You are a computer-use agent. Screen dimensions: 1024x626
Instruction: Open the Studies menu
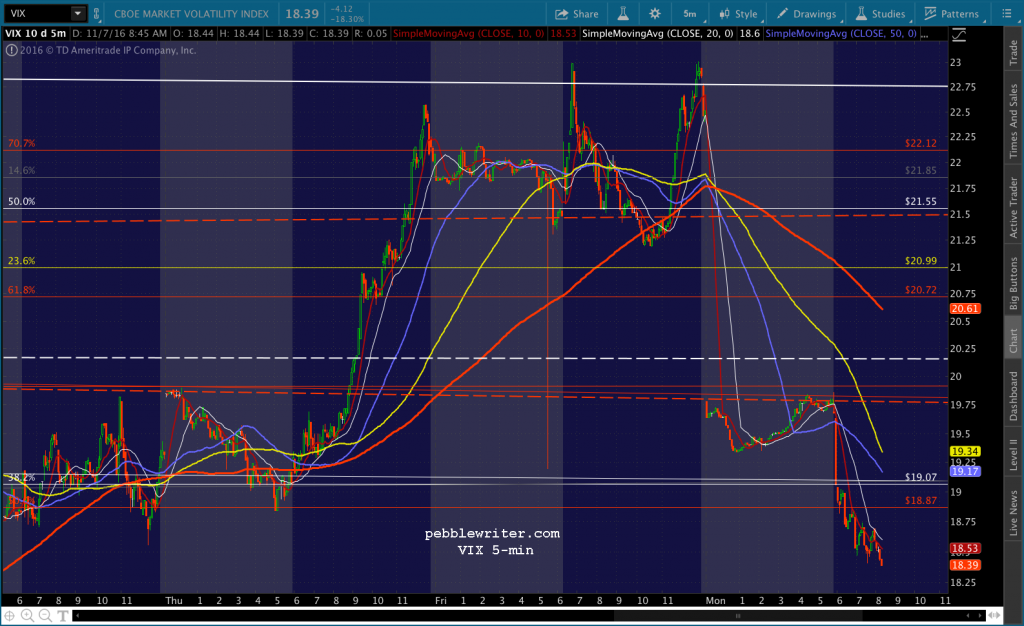tap(880, 14)
